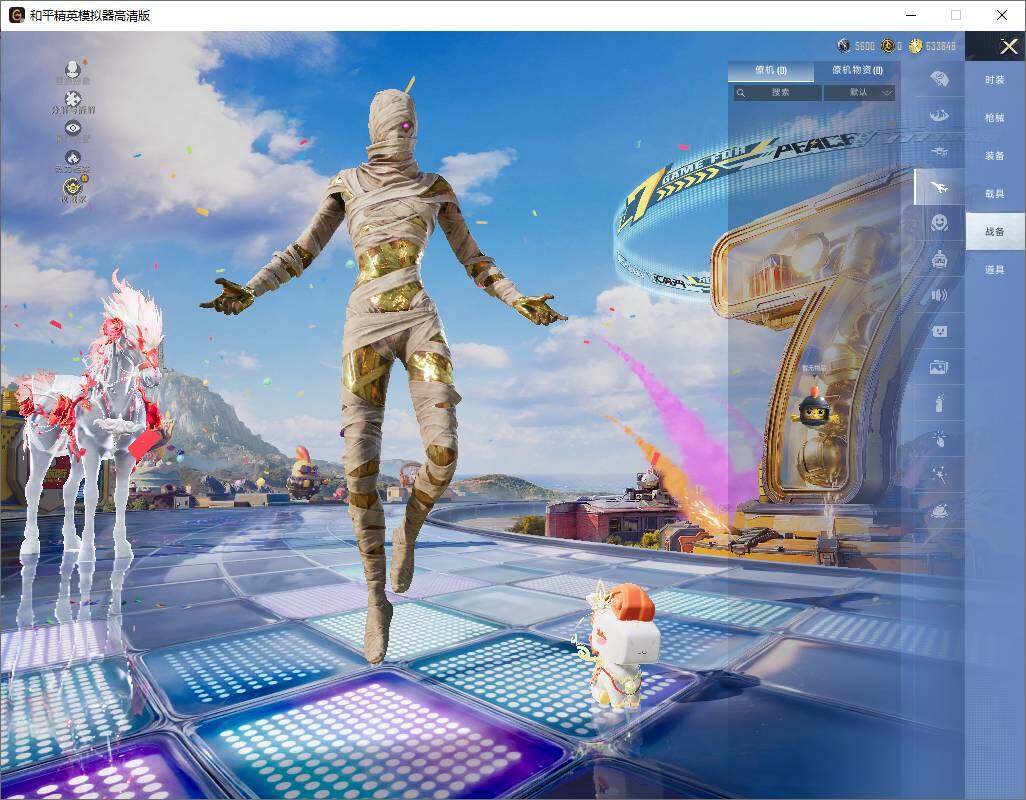
Task: Select the smiley face emote icon
Action: point(939,222)
